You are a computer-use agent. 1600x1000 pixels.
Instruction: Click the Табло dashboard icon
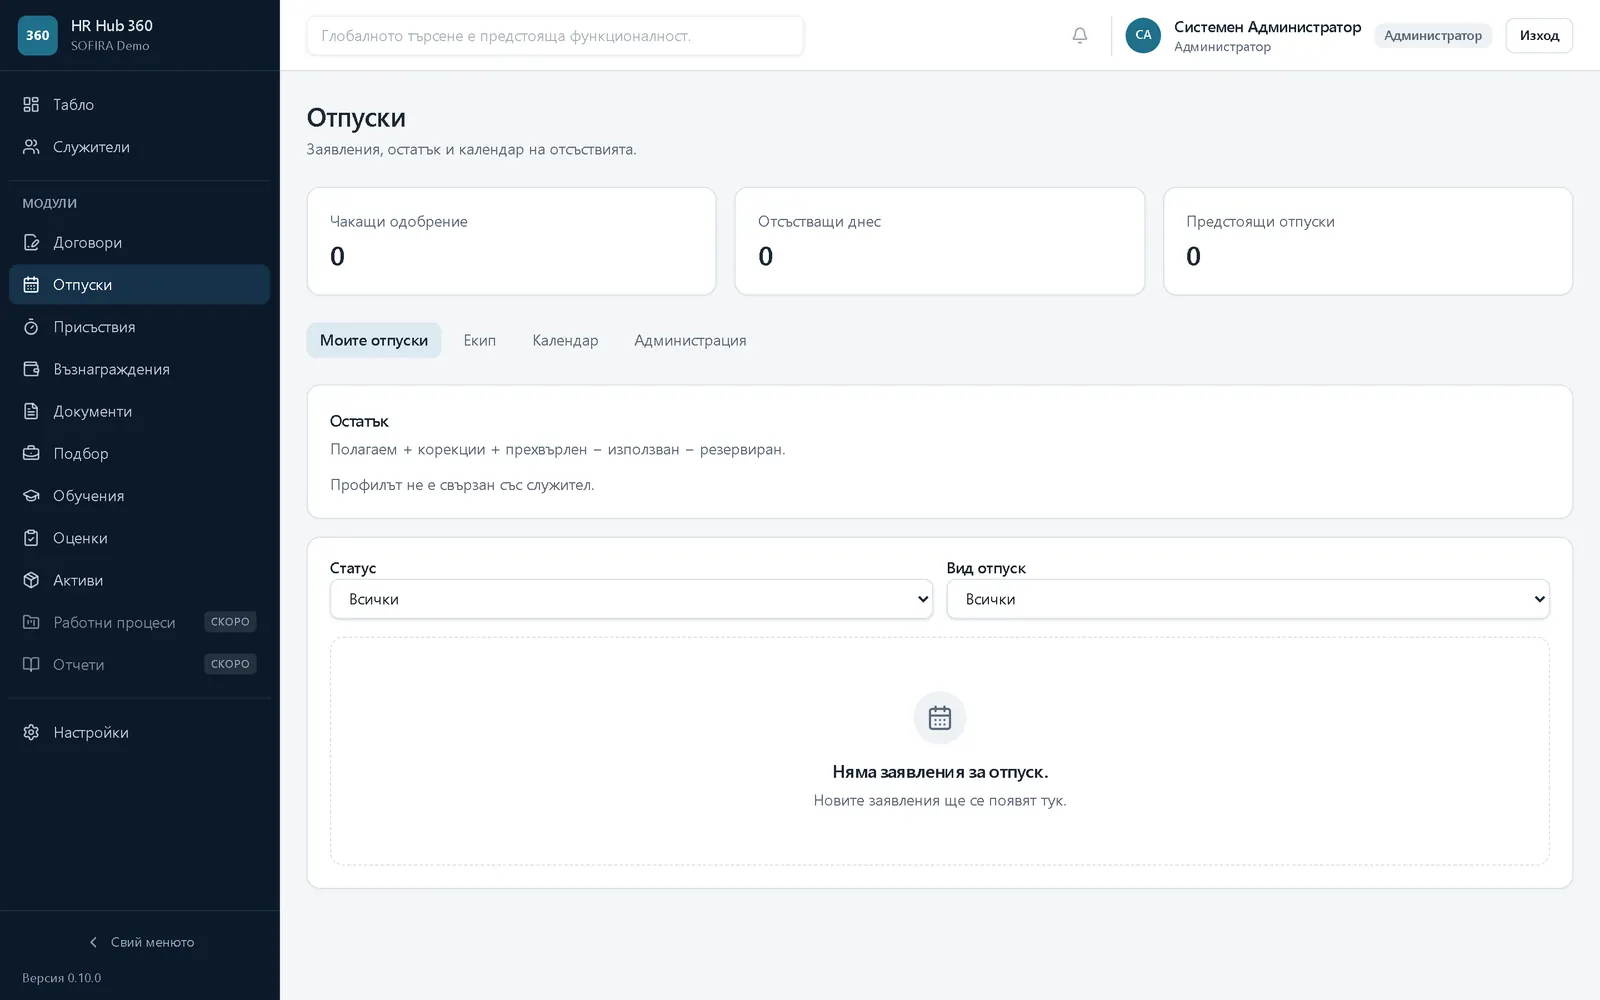(31, 104)
